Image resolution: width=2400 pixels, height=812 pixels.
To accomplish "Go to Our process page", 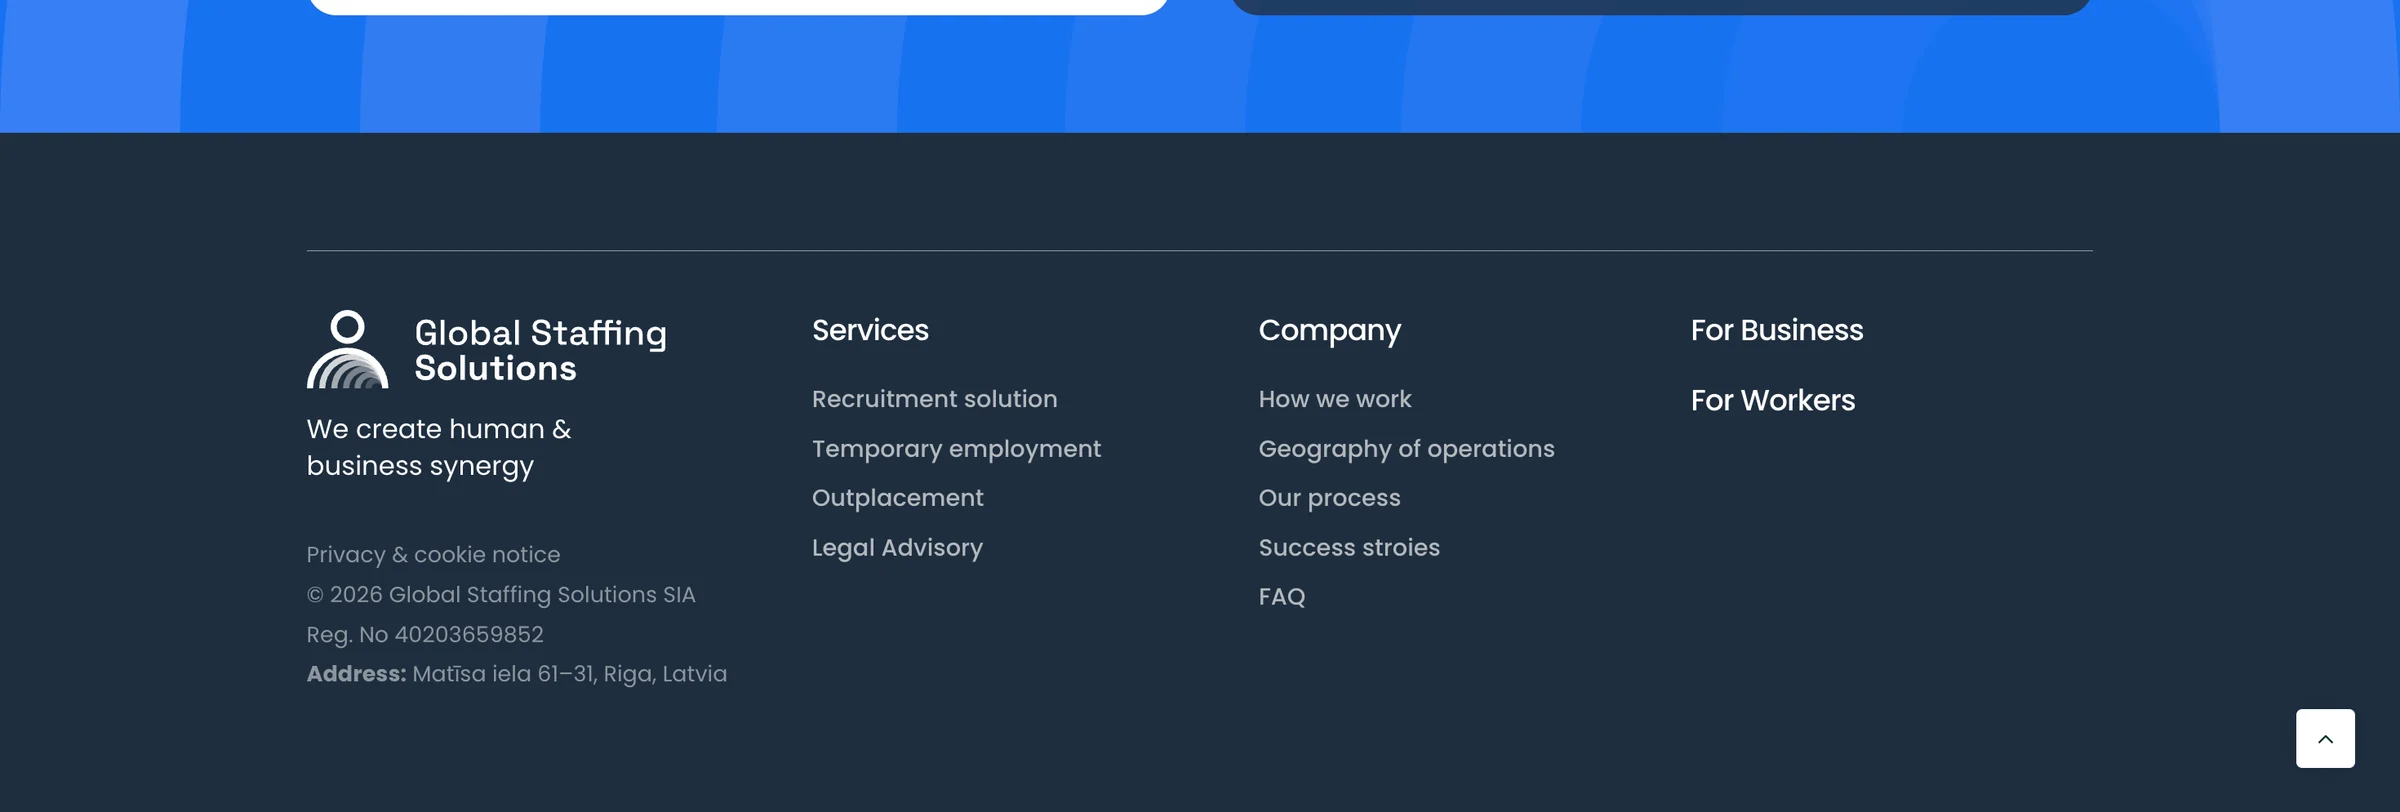I will click(x=1329, y=498).
